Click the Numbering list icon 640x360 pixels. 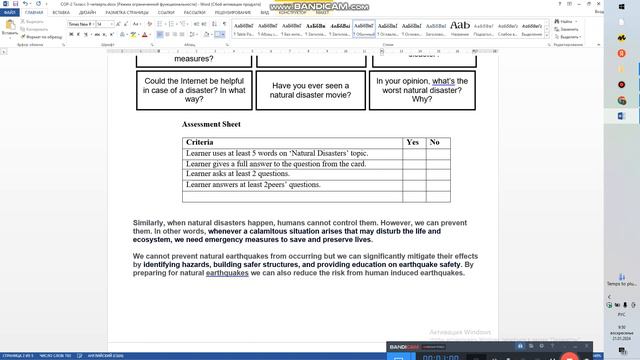pyautogui.click(x=171, y=24)
